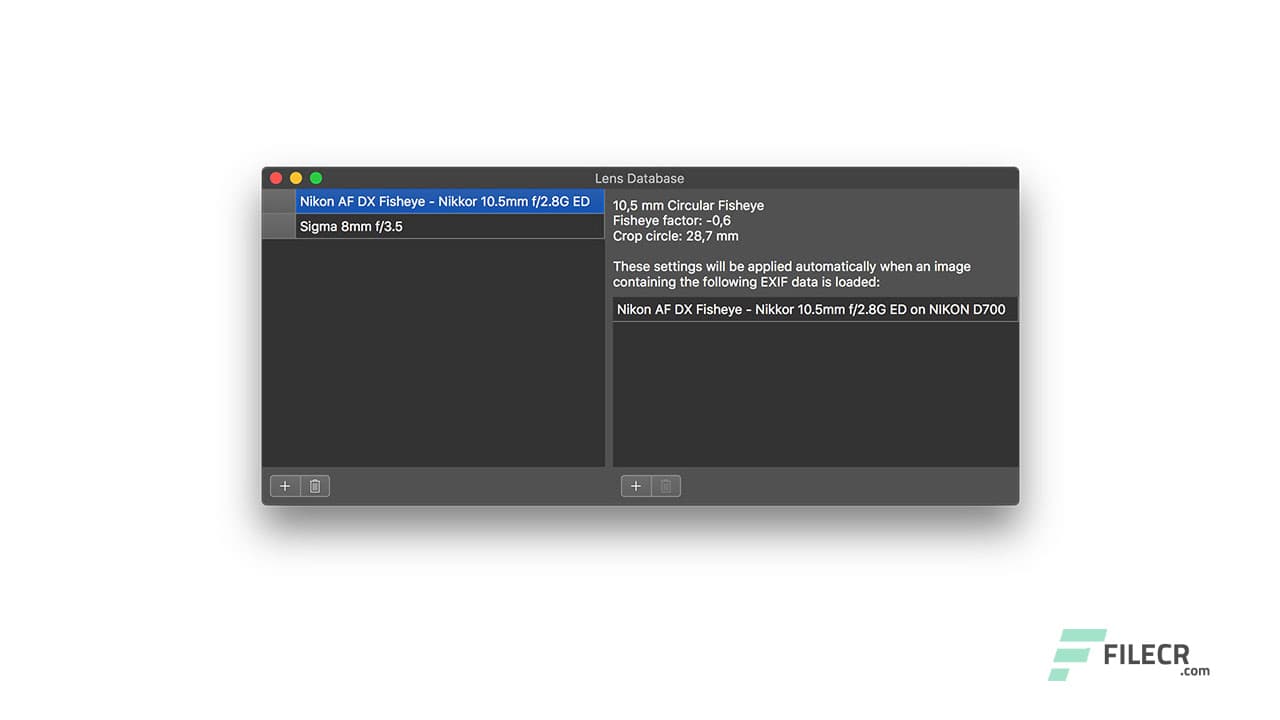Select the plus icon in the left button pair
1280x720 pixels.
[285, 485]
